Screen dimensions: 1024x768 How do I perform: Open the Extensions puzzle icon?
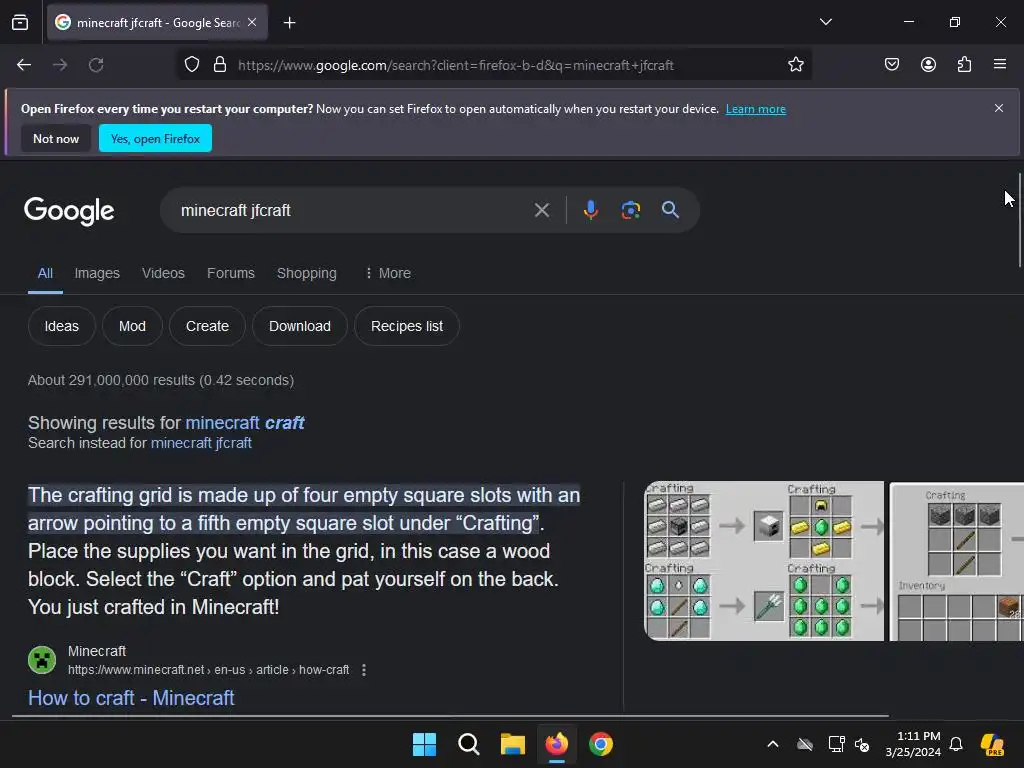click(x=964, y=65)
